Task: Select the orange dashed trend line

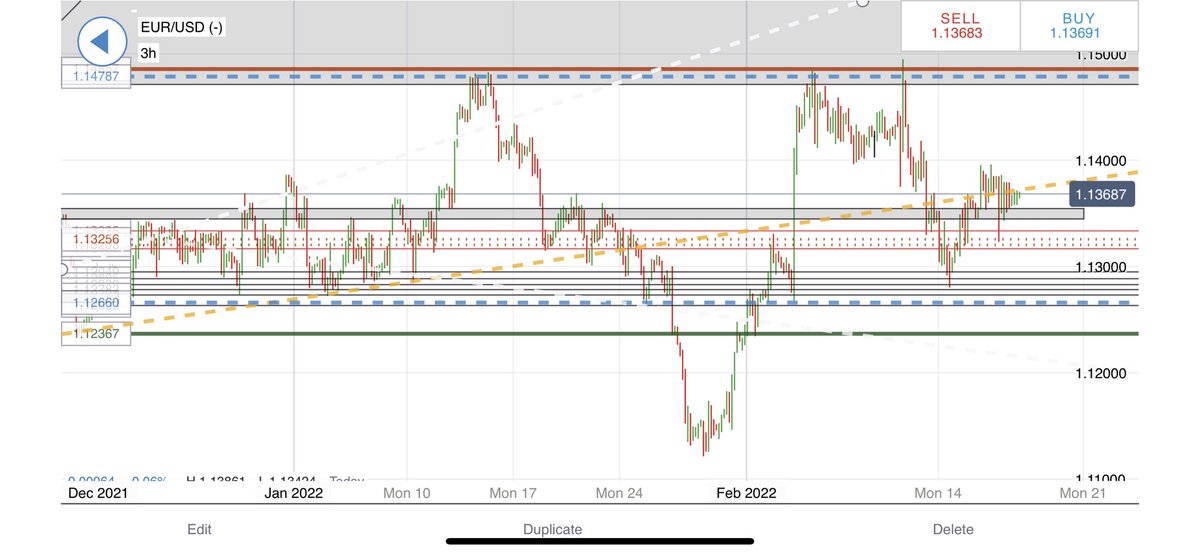Action: (600, 252)
